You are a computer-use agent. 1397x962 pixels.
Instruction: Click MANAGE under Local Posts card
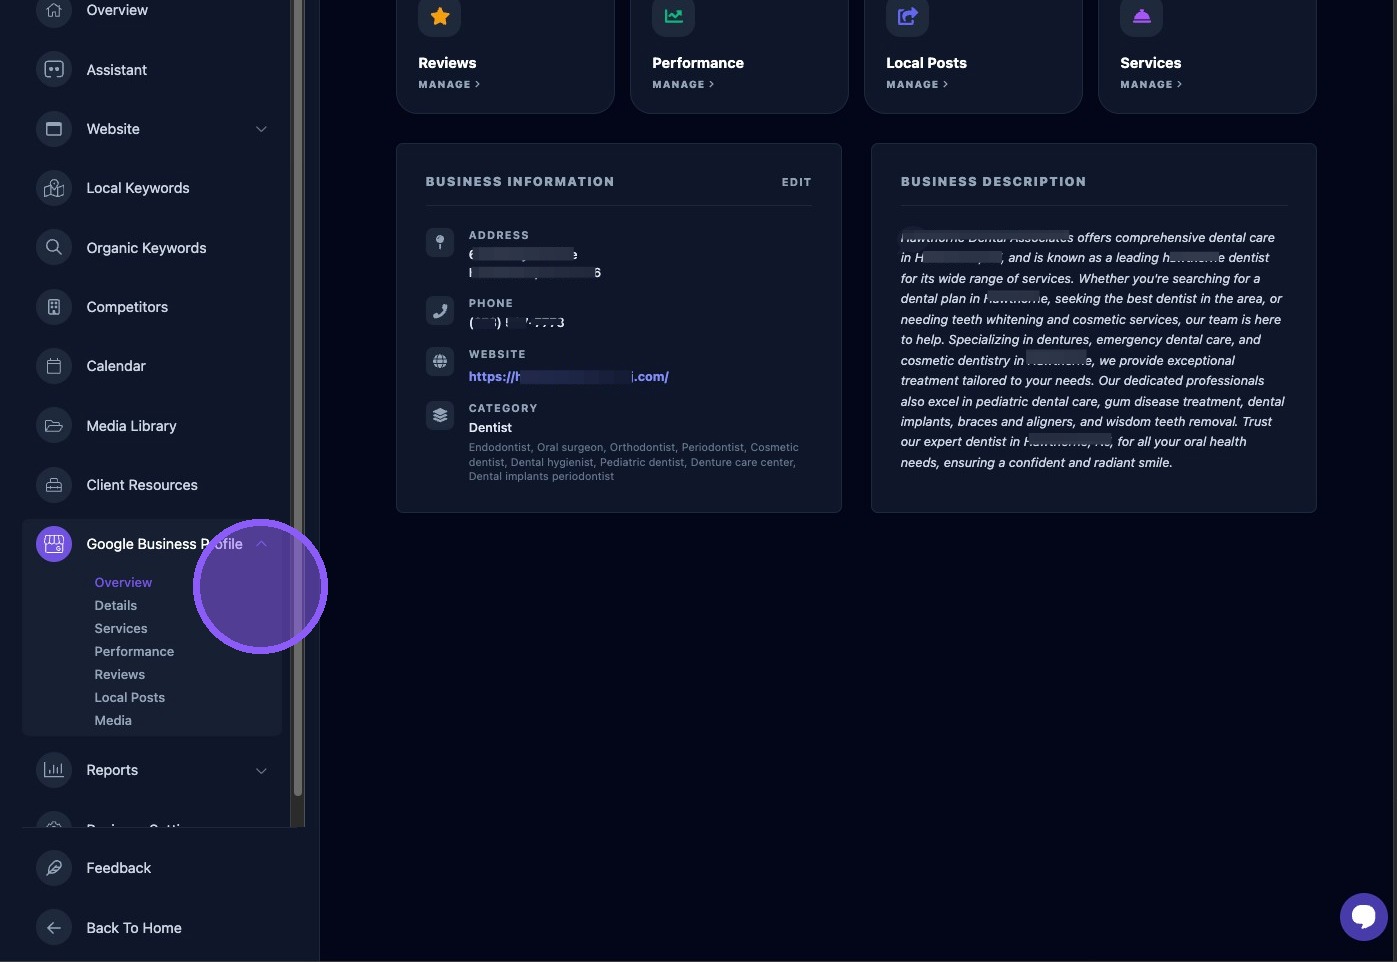point(917,85)
